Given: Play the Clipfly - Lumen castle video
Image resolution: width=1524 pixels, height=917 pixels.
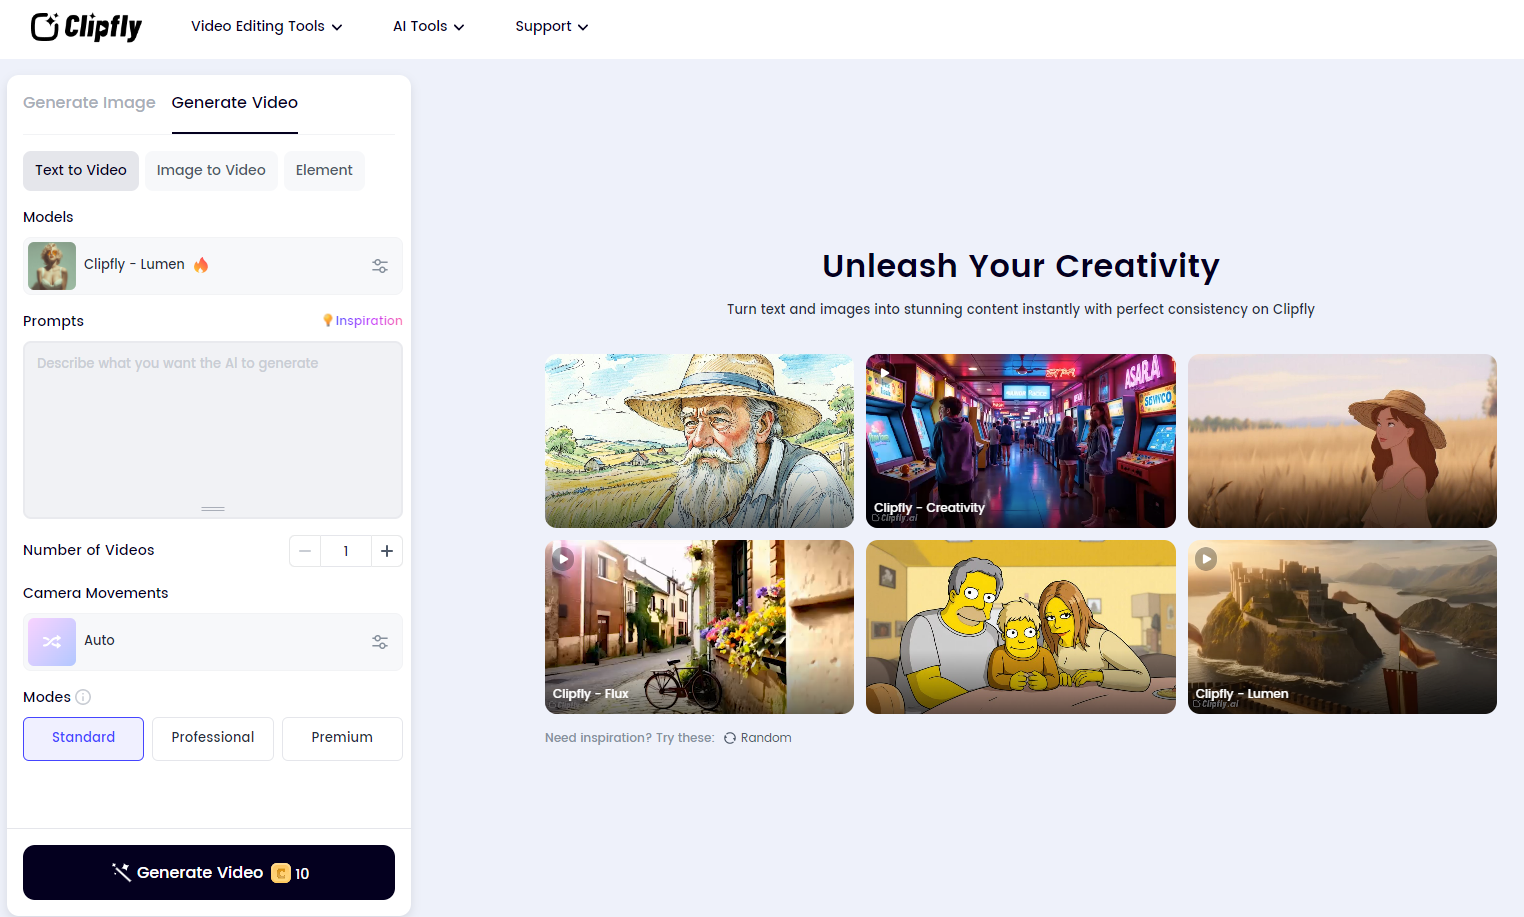Looking at the screenshot, I should point(1206,559).
